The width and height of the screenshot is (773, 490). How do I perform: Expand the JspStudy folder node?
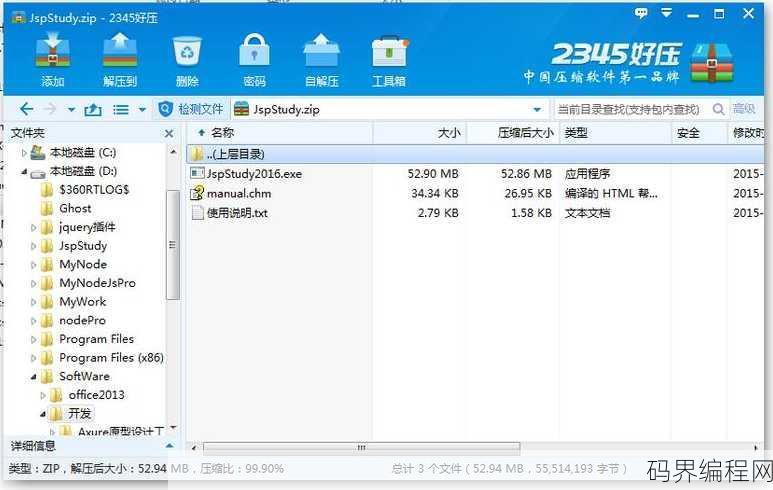(33, 246)
